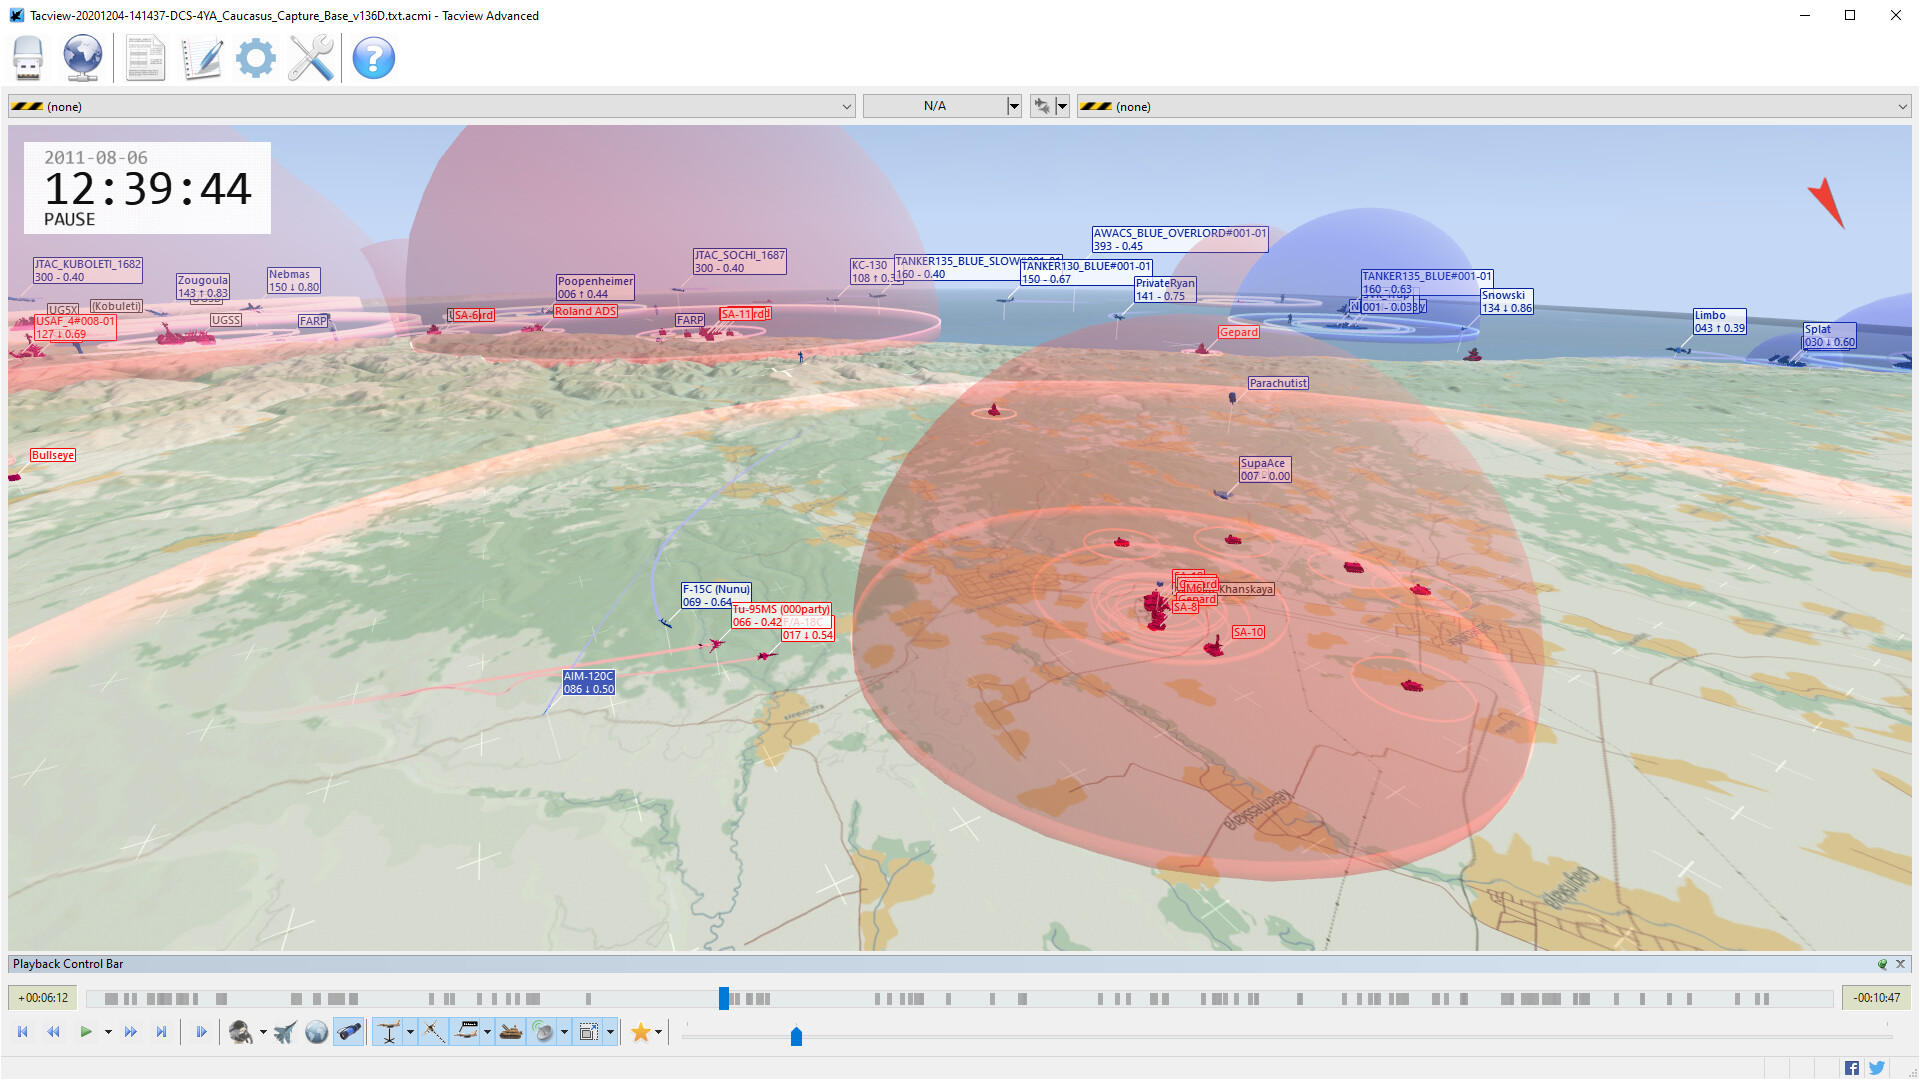Select external view with the fighter jet icon
Screen dimensions: 1920x1080
[x=284, y=1032]
